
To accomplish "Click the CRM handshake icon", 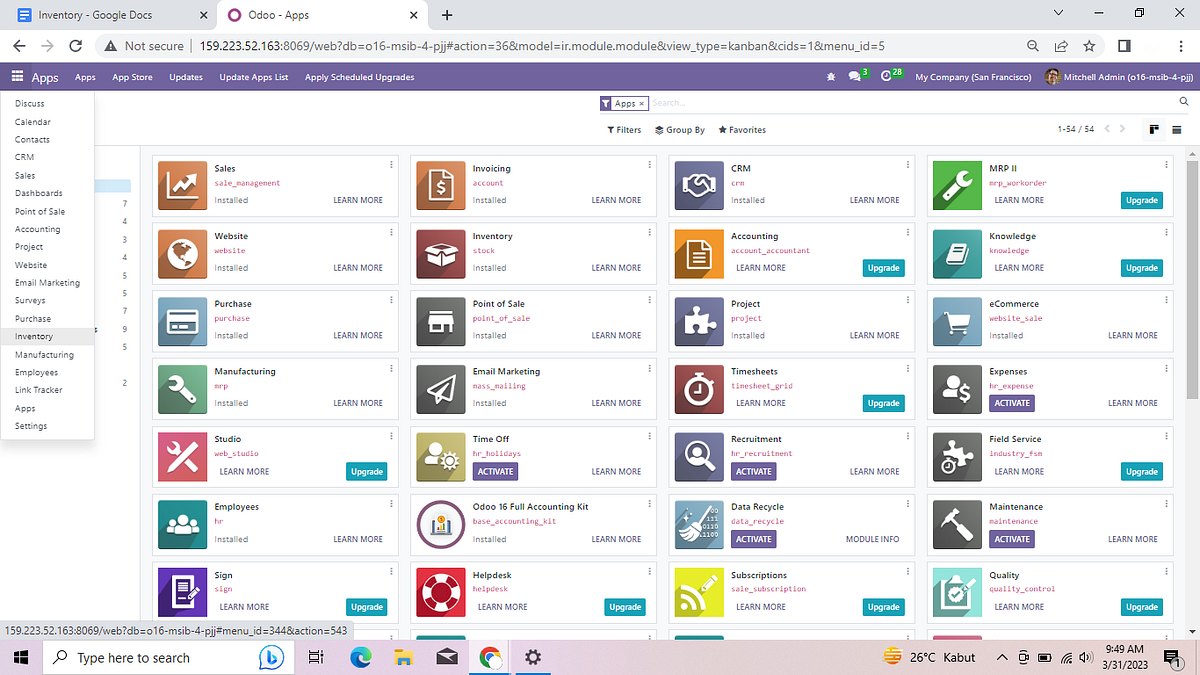I will 698,186.
